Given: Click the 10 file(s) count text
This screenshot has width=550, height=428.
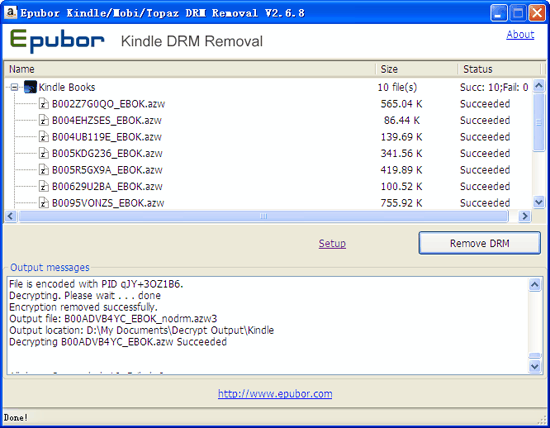Looking at the screenshot, I should [397, 87].
